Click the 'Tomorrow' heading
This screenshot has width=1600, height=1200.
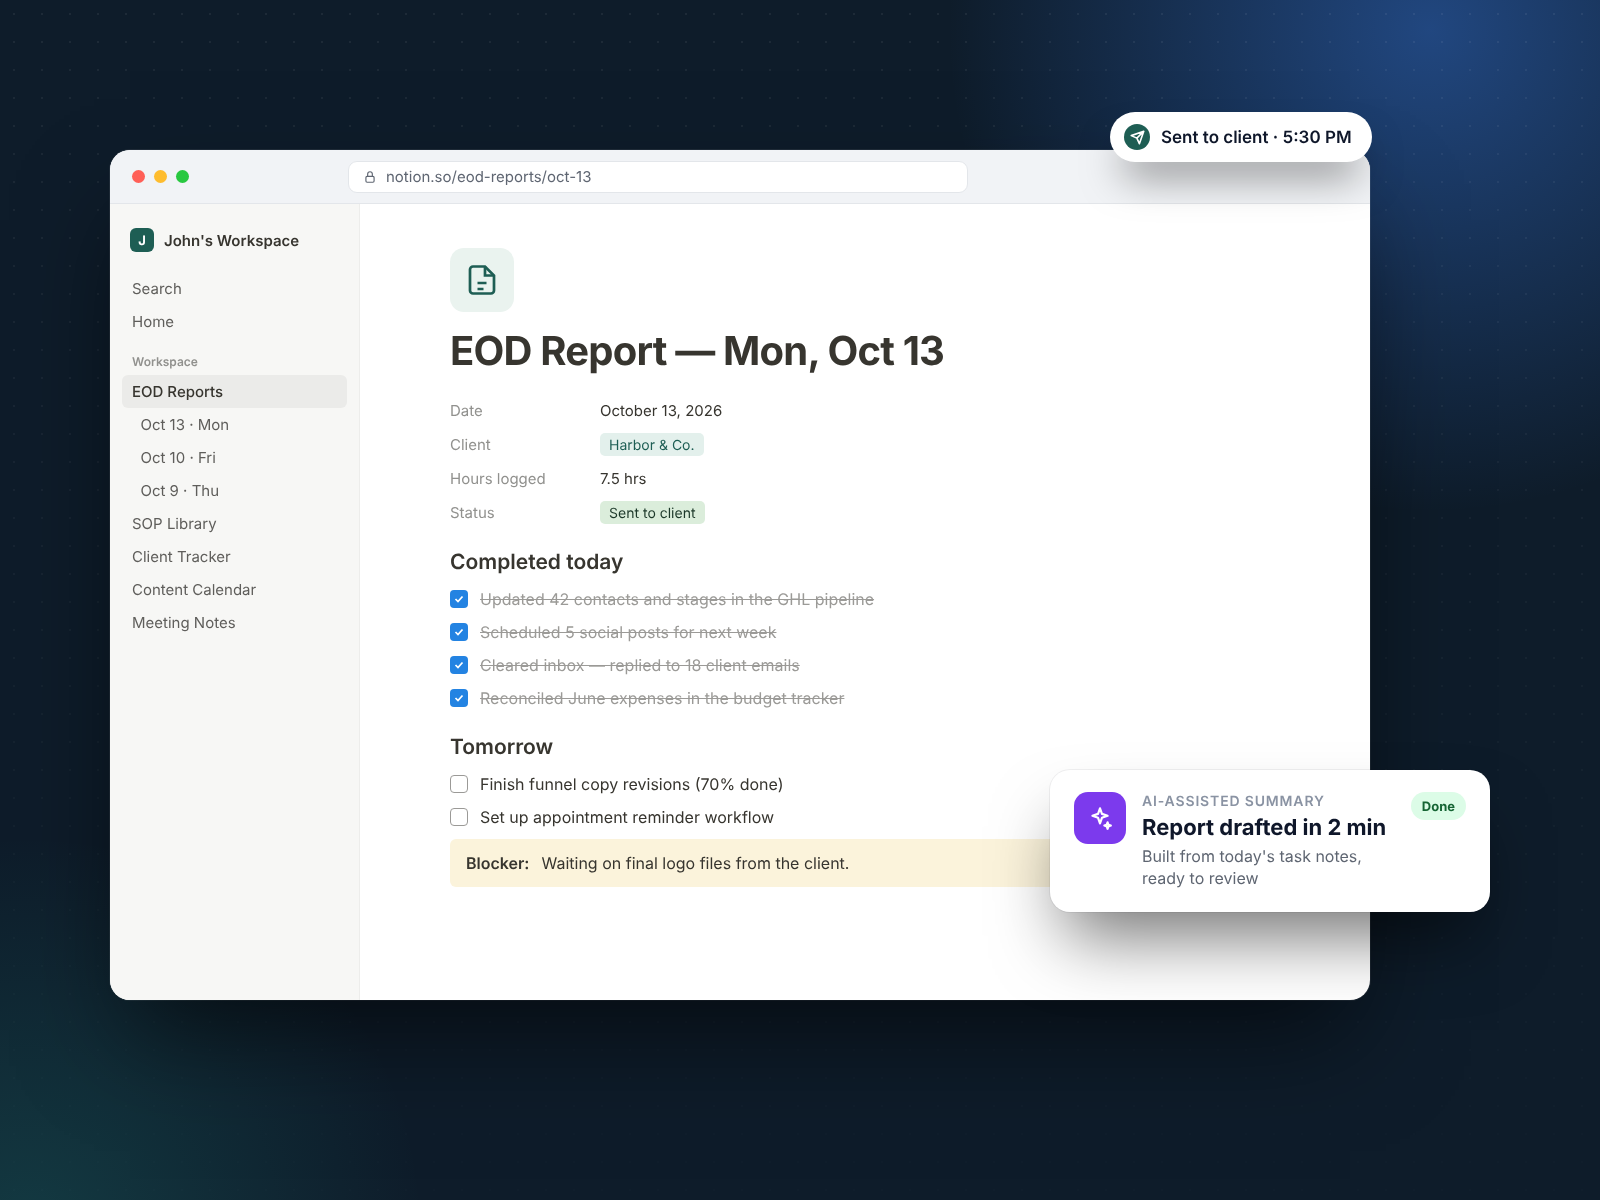pyautogui.click(x=501, y=747)
